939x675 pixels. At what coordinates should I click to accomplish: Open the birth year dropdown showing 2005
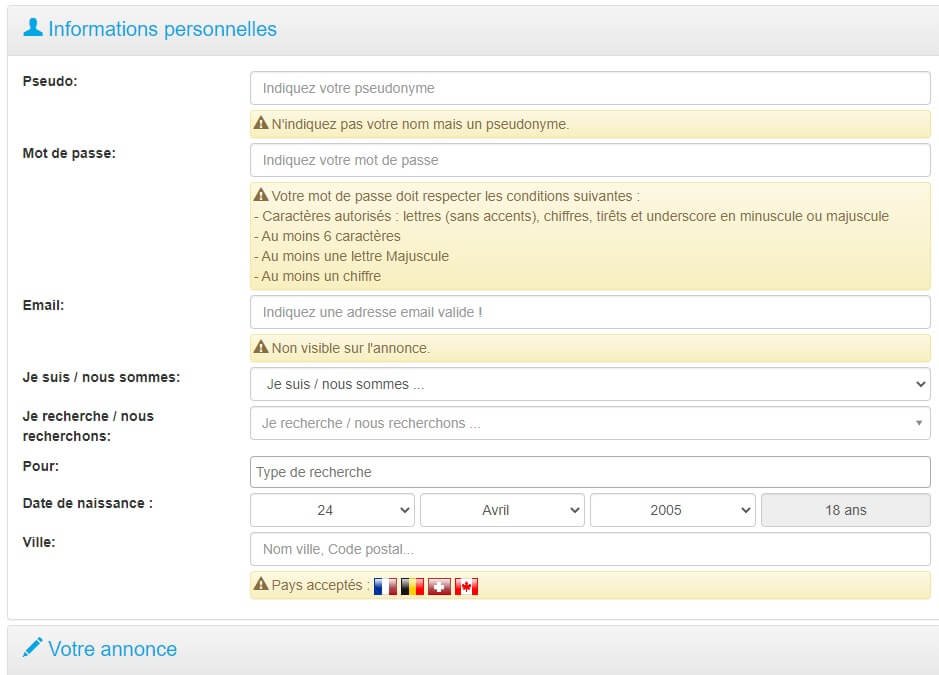pos(671,510)
